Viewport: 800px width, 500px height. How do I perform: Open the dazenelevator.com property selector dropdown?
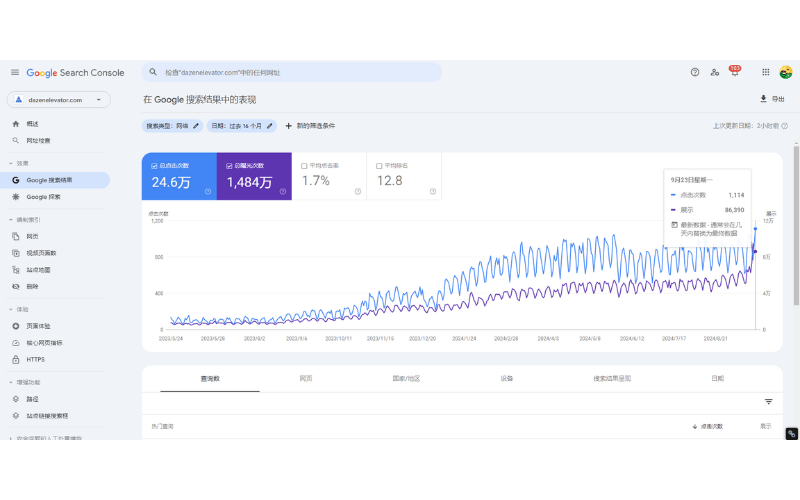[58, 99]
